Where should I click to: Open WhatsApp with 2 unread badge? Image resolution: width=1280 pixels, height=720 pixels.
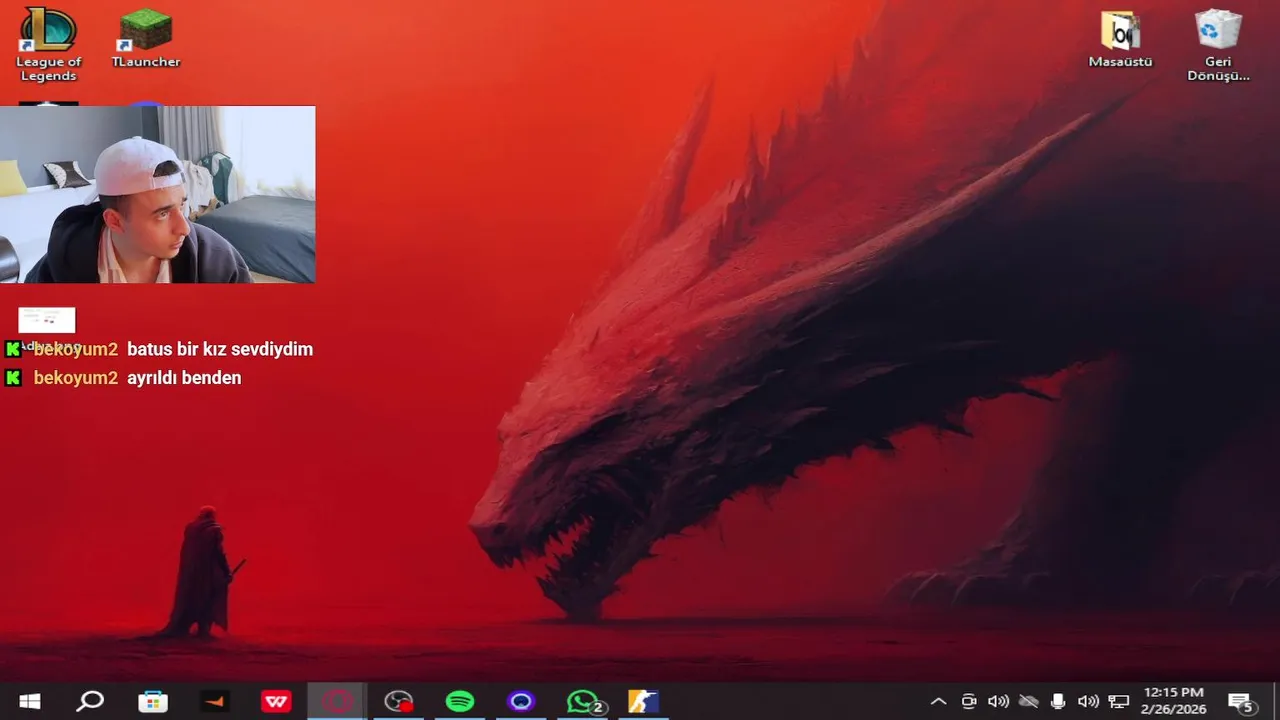point(583,702)
